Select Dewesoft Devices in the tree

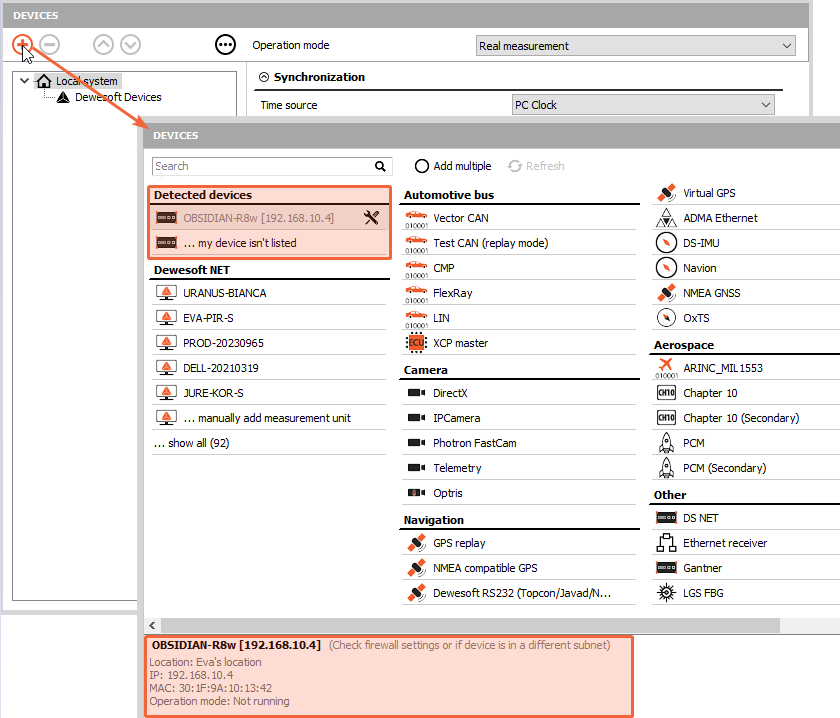(x=118, y=97)
